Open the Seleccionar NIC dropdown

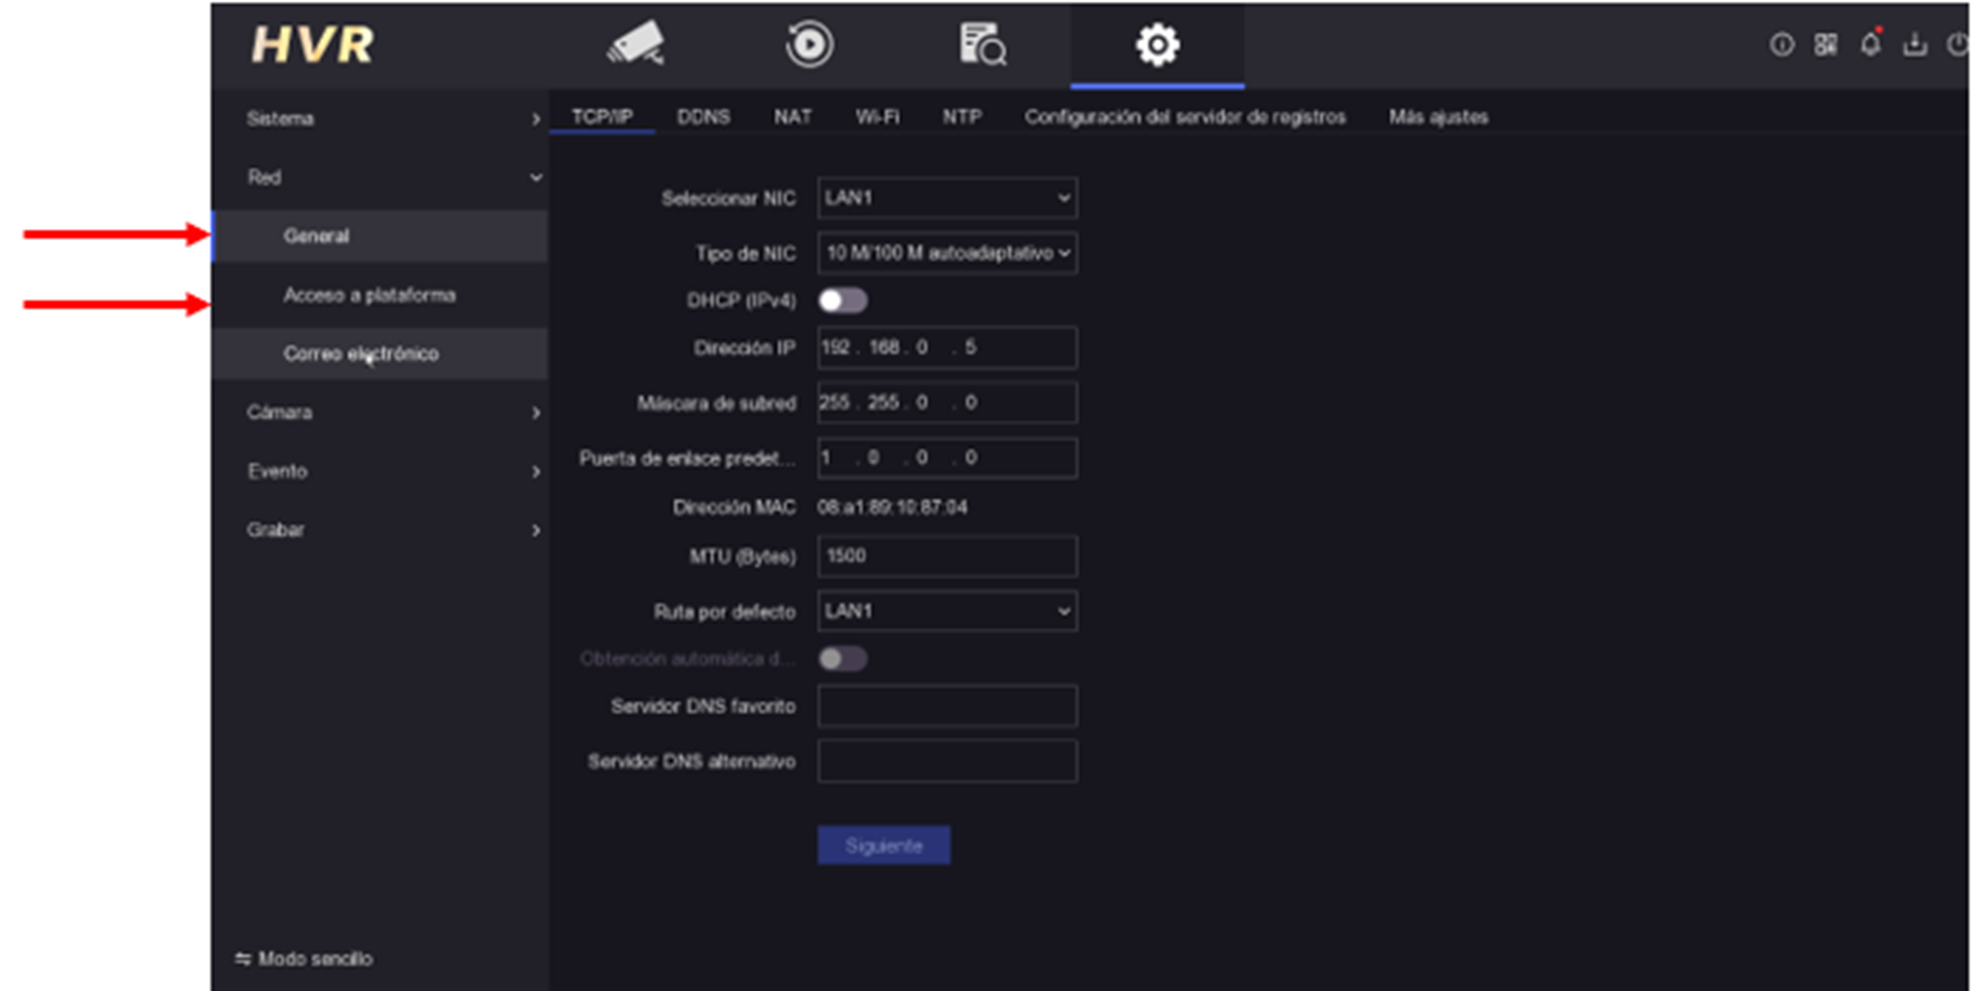[x=947, y=198]
